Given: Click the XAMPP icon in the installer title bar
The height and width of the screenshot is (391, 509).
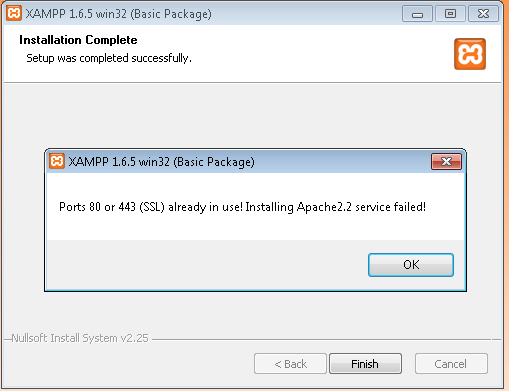Looking at the screenshot, I should [14, 13].
